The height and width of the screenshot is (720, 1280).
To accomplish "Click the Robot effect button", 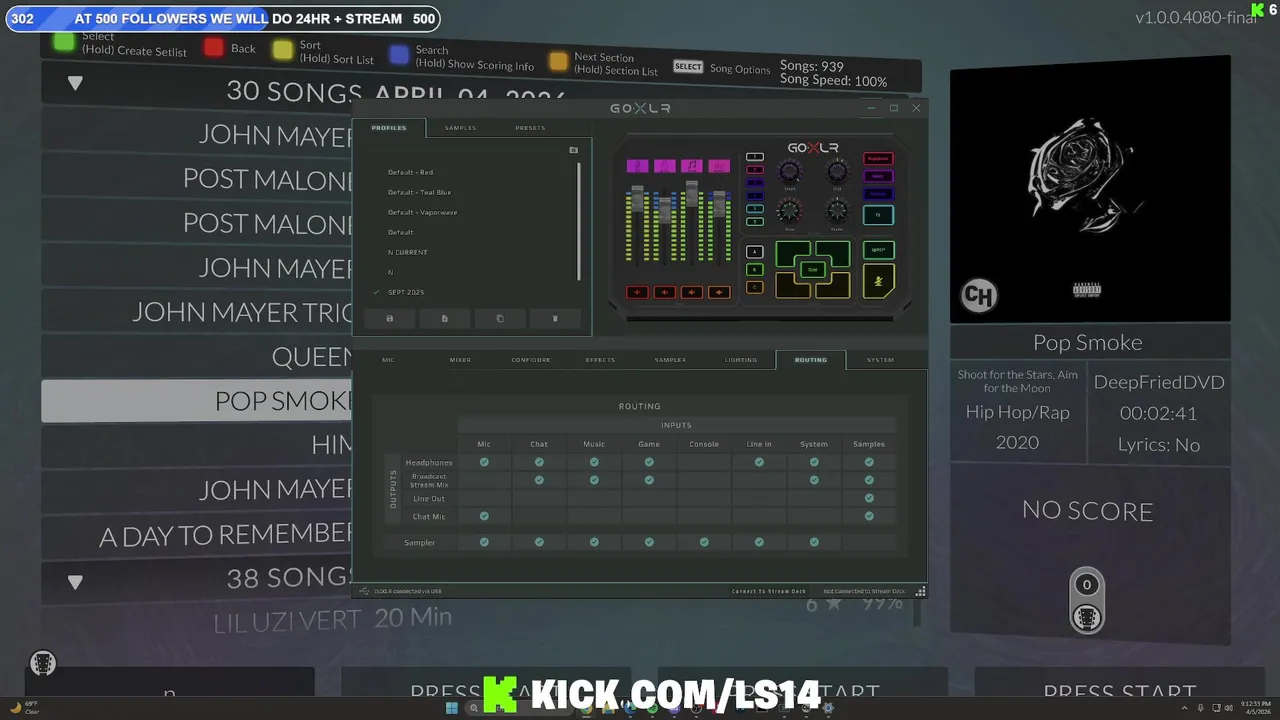I will point(878,176).
